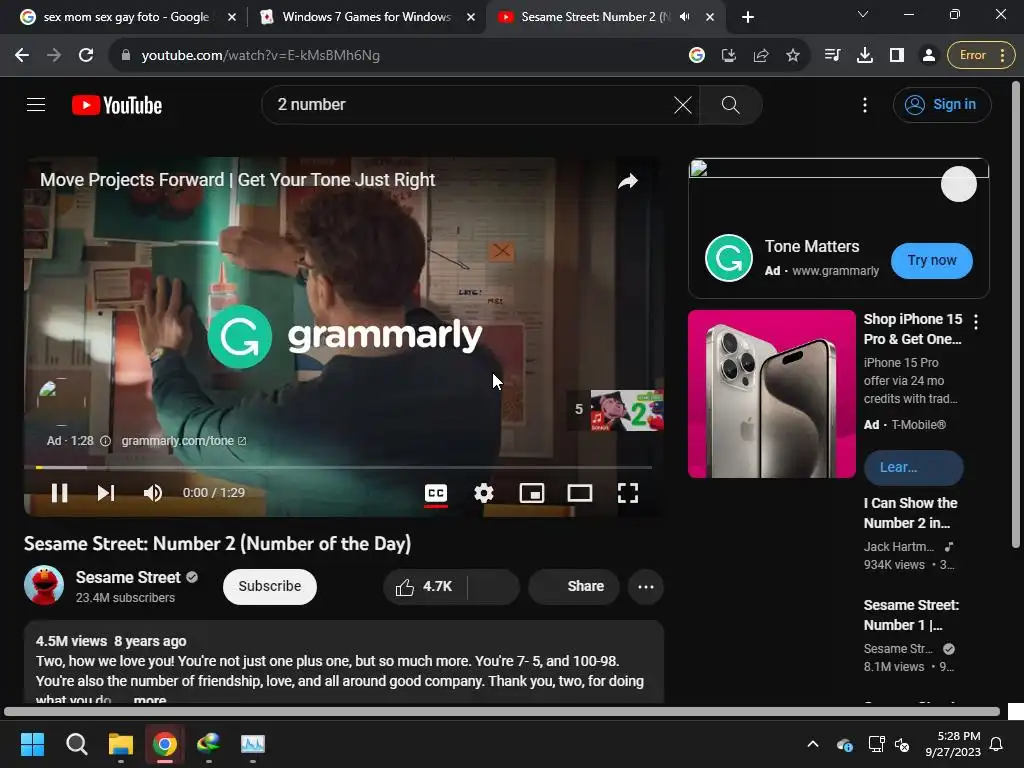This screenshot has width=1024, height=768.
Task: Open the player settings gear
Action: click(x=484, y=493)
